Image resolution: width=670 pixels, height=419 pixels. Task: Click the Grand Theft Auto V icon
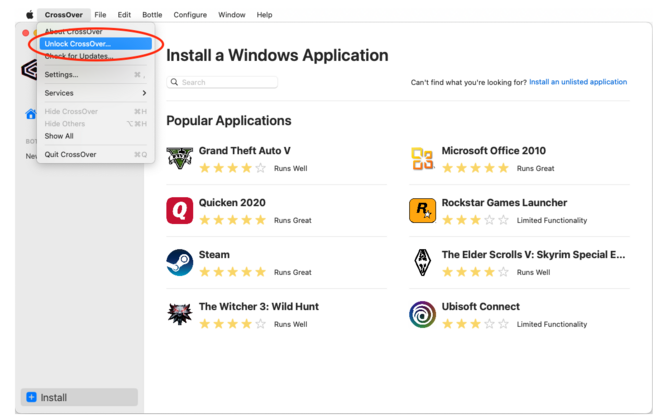coord(180,159)
